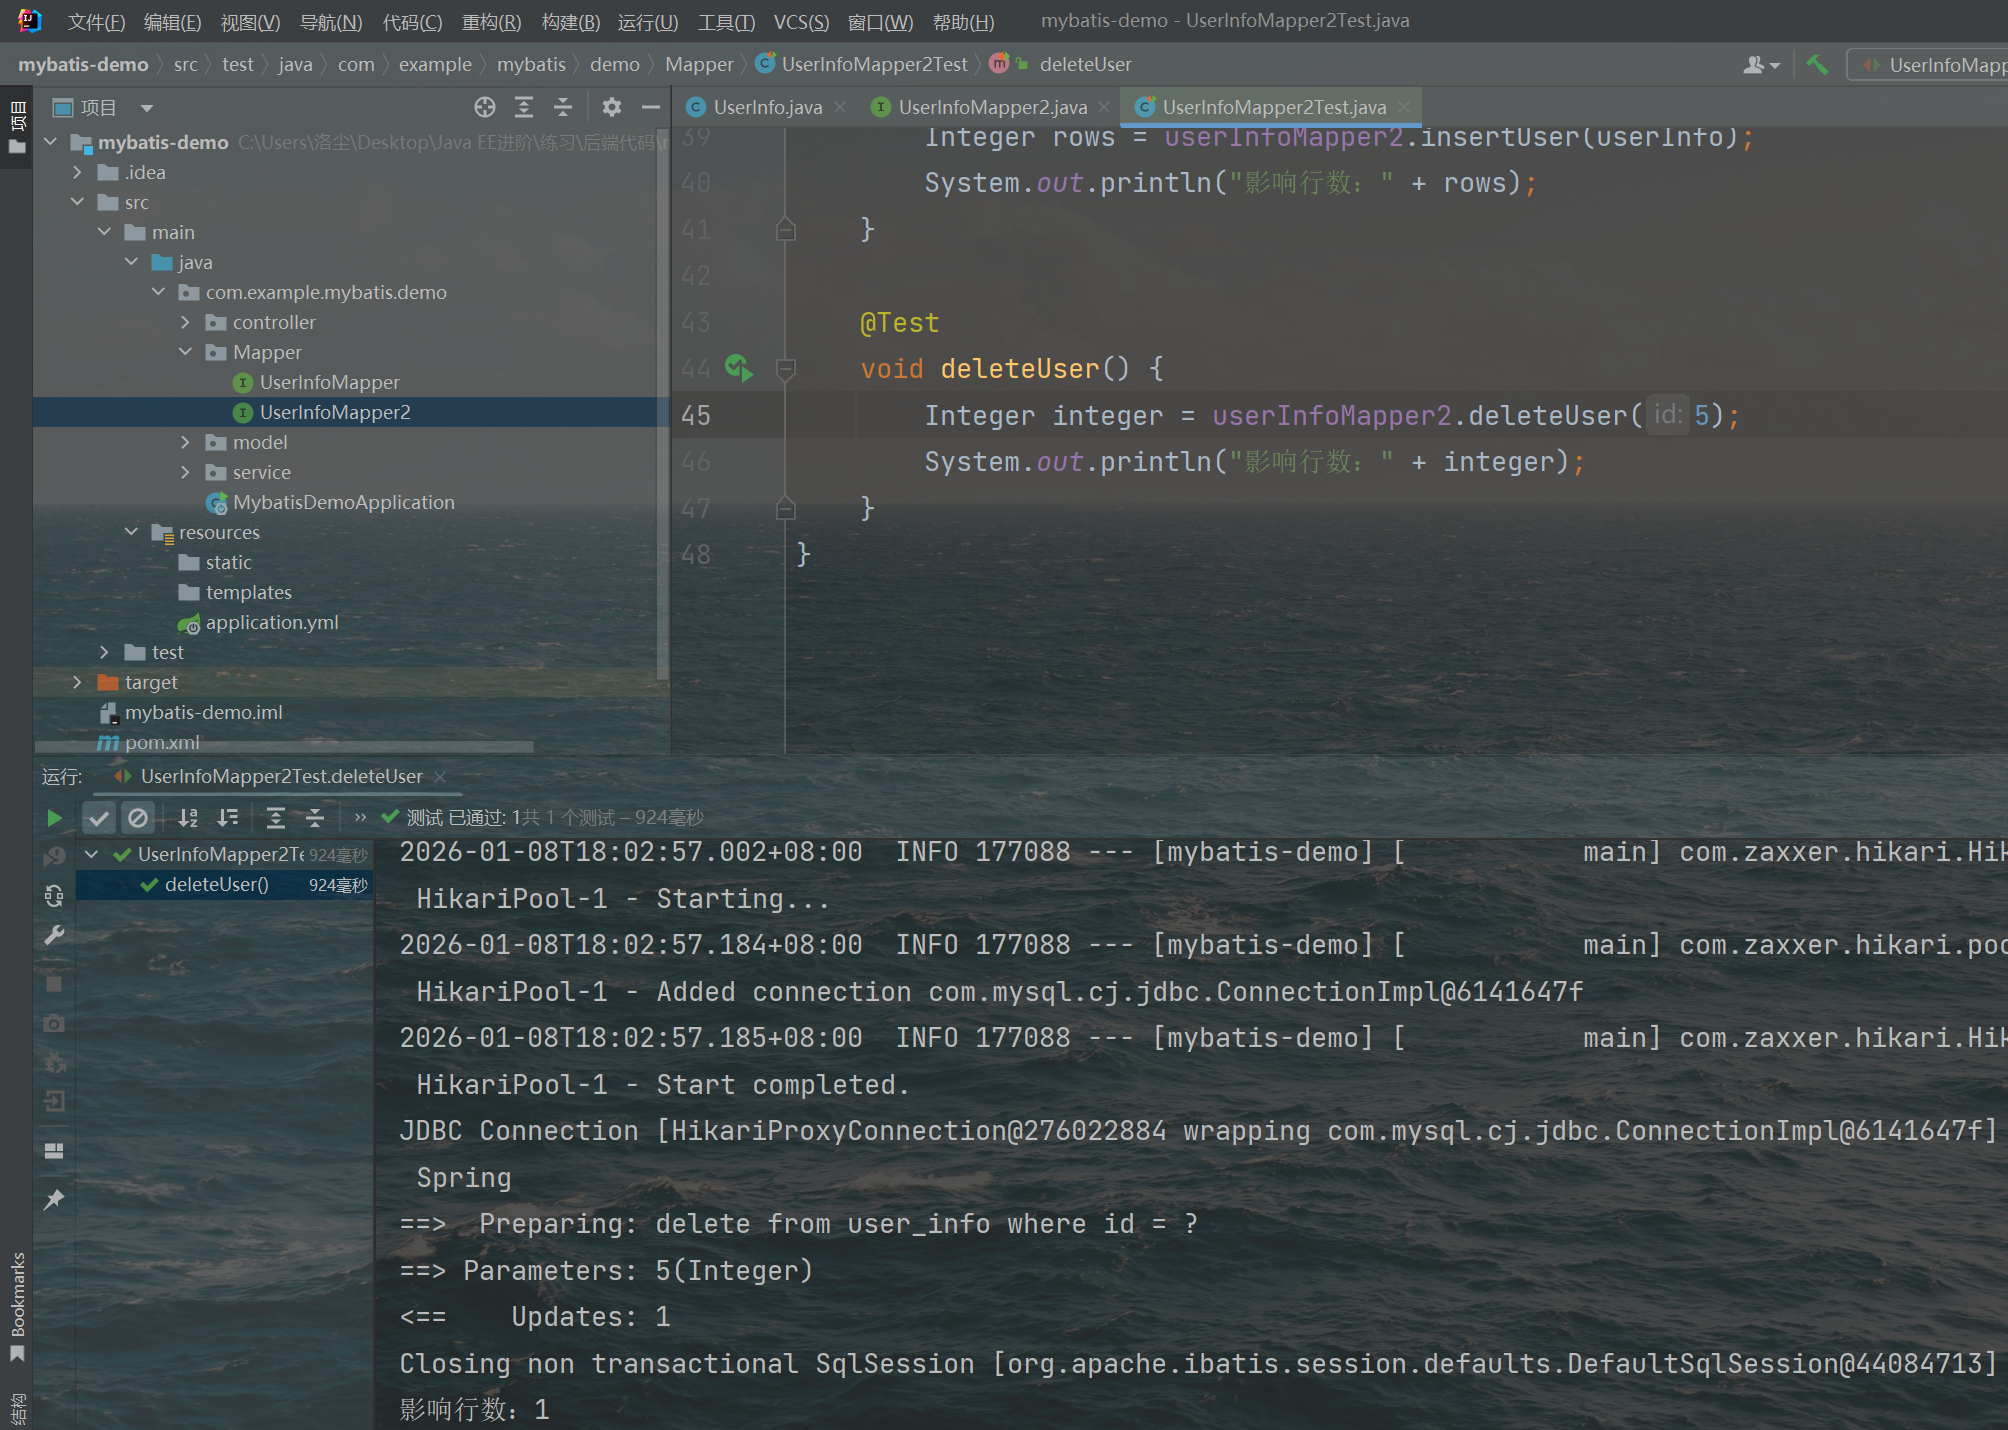Open the 运行(U) menu
This screenshot has width=2008, height=1430.
(647, 21)
